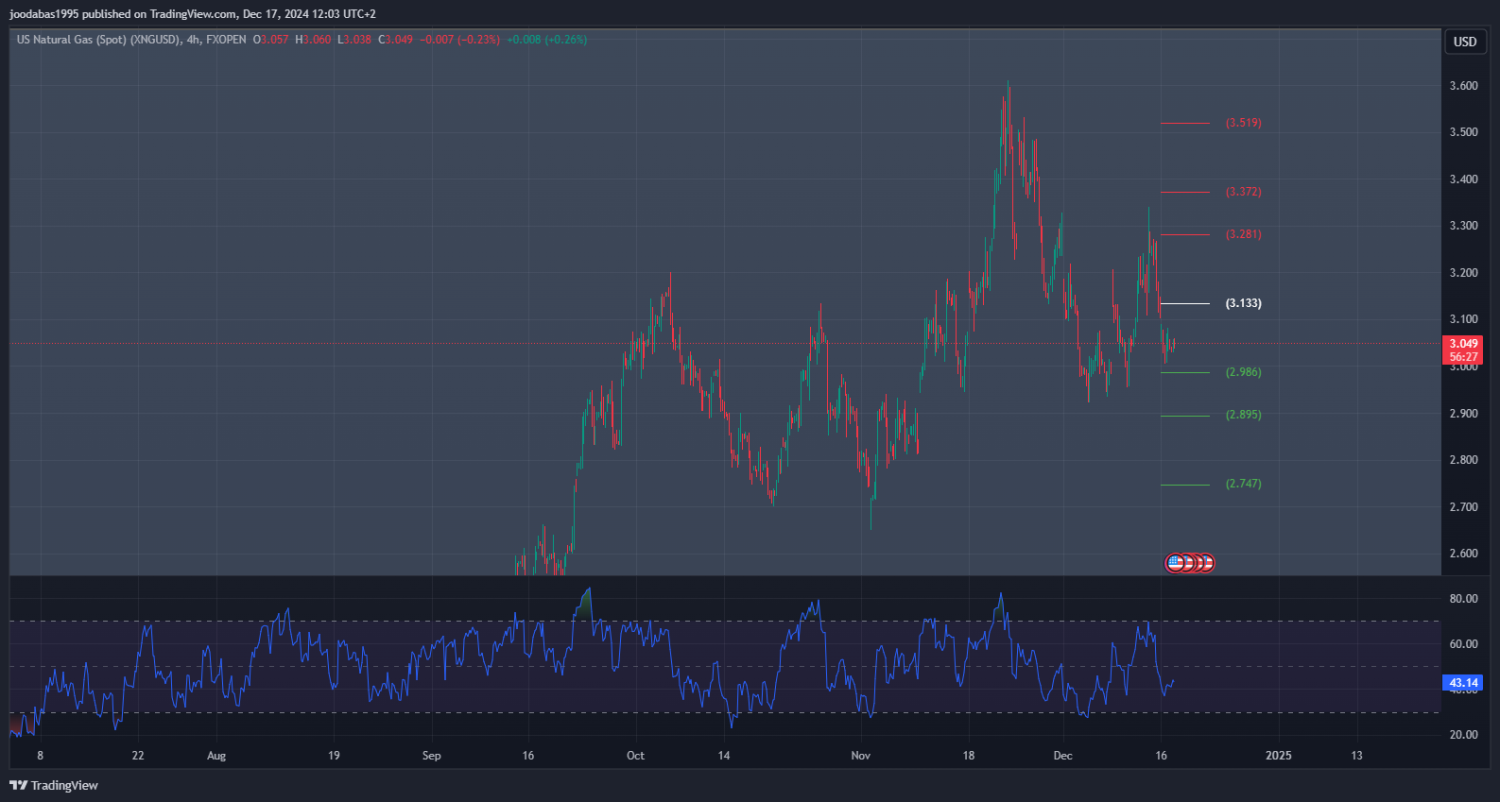Click the 80.00 mark on RSI scale

[1464, 599]
